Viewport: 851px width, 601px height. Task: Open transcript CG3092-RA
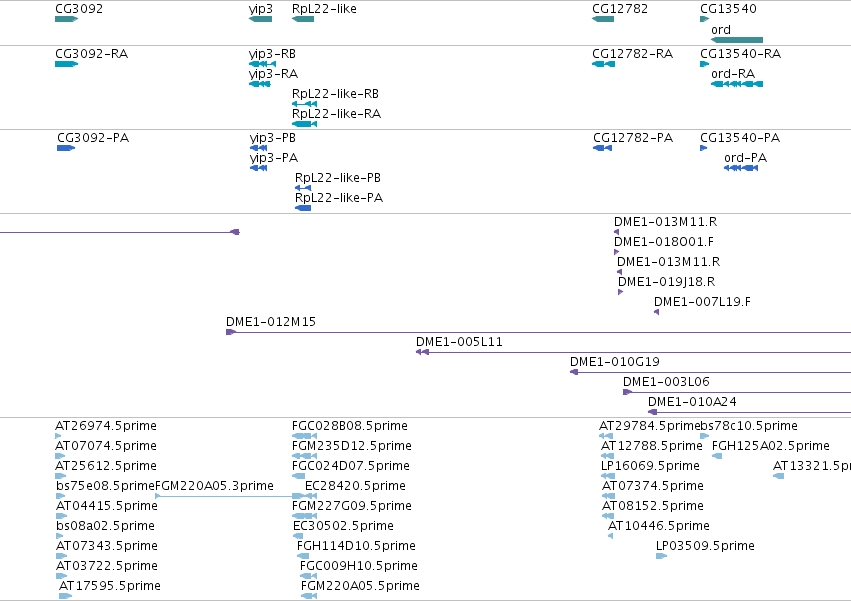point(67,64)
